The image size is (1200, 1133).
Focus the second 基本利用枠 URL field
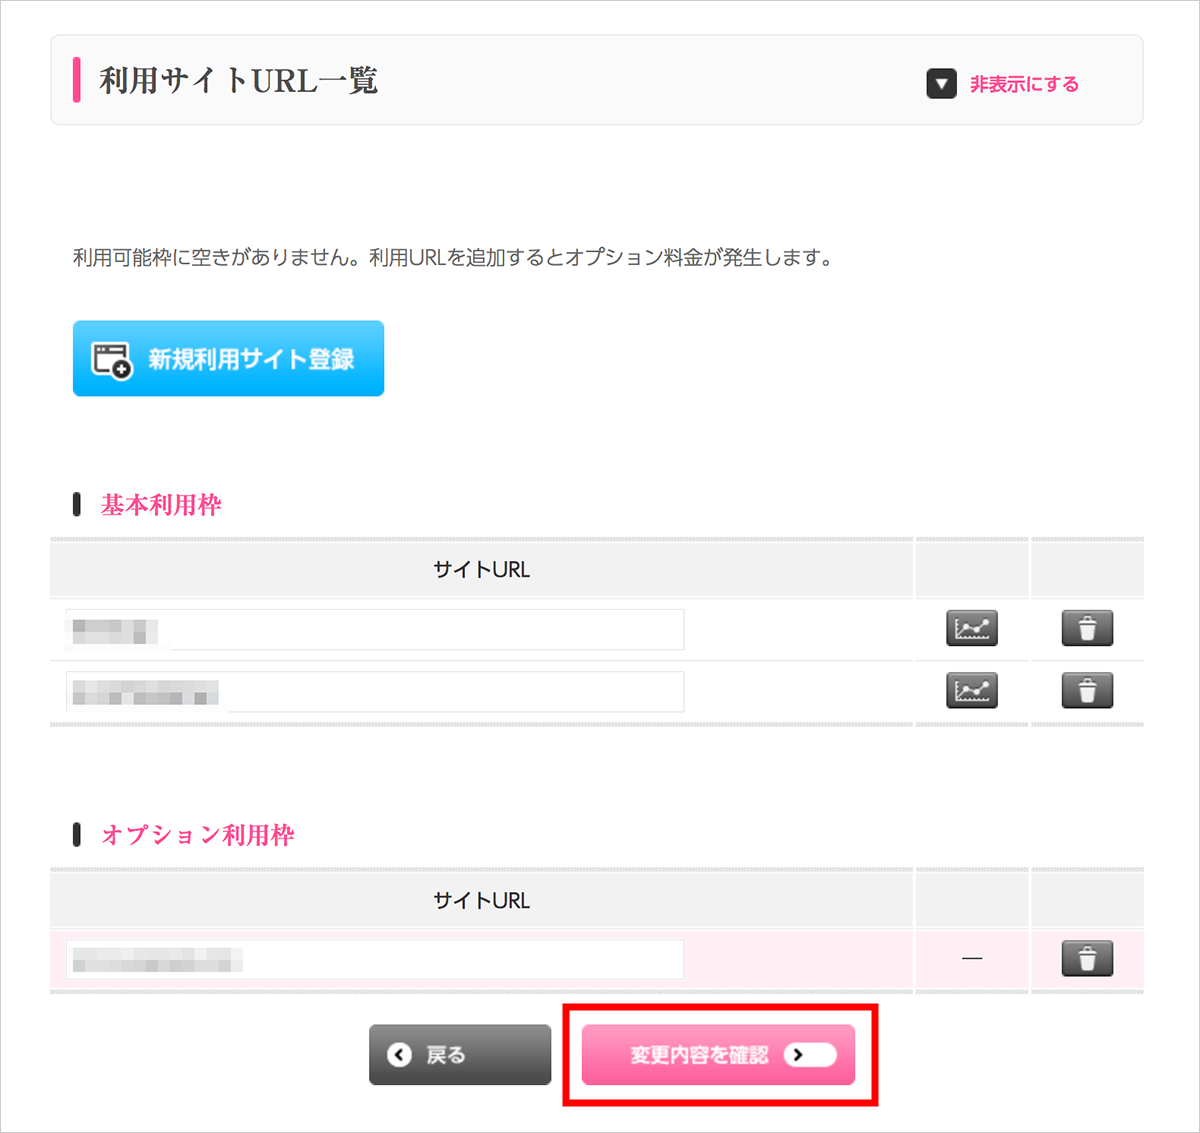(x=375, y=692)
